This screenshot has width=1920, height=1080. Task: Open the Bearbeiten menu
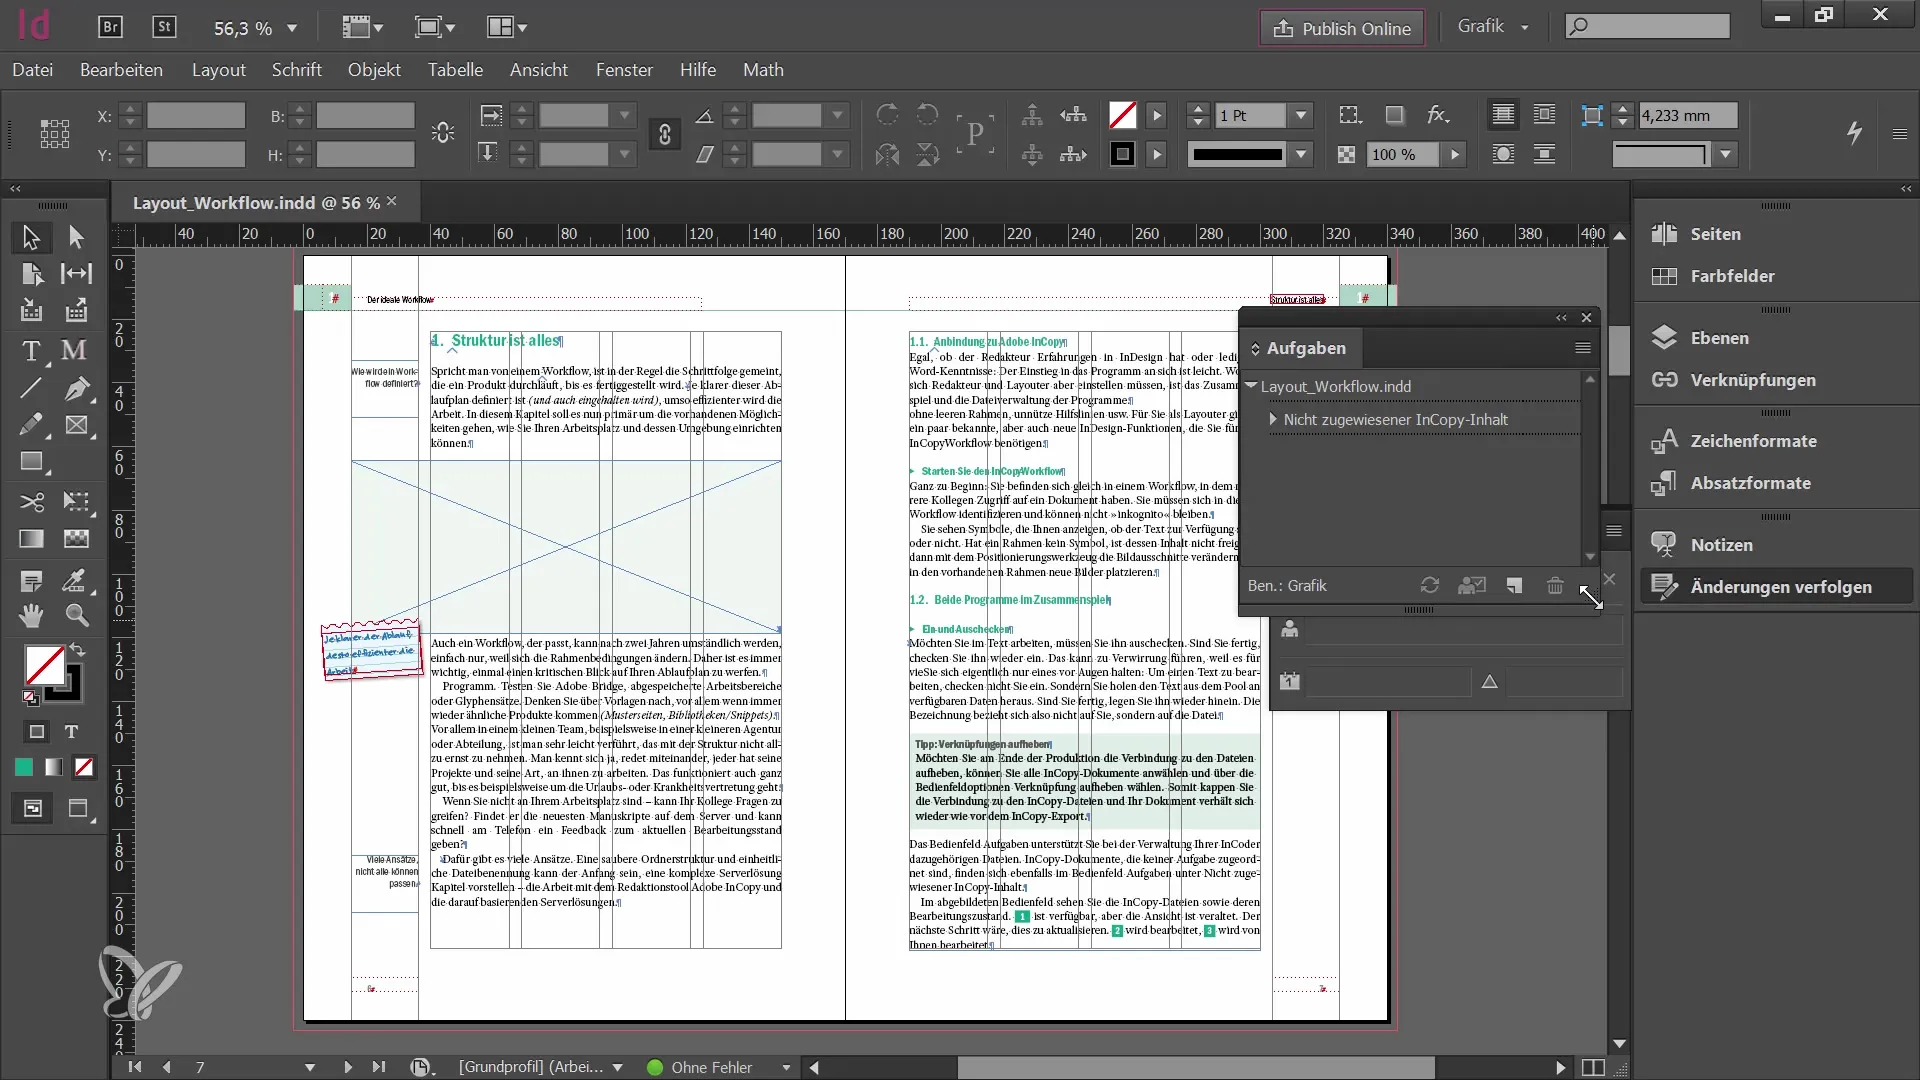click(x=121, y=70)
